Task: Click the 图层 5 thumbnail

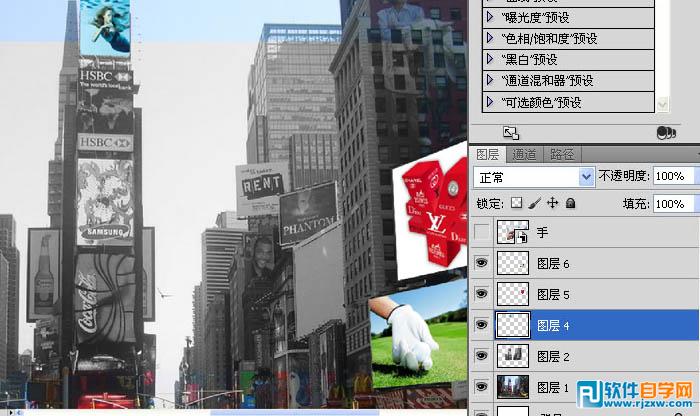Action: click(512, 294)
